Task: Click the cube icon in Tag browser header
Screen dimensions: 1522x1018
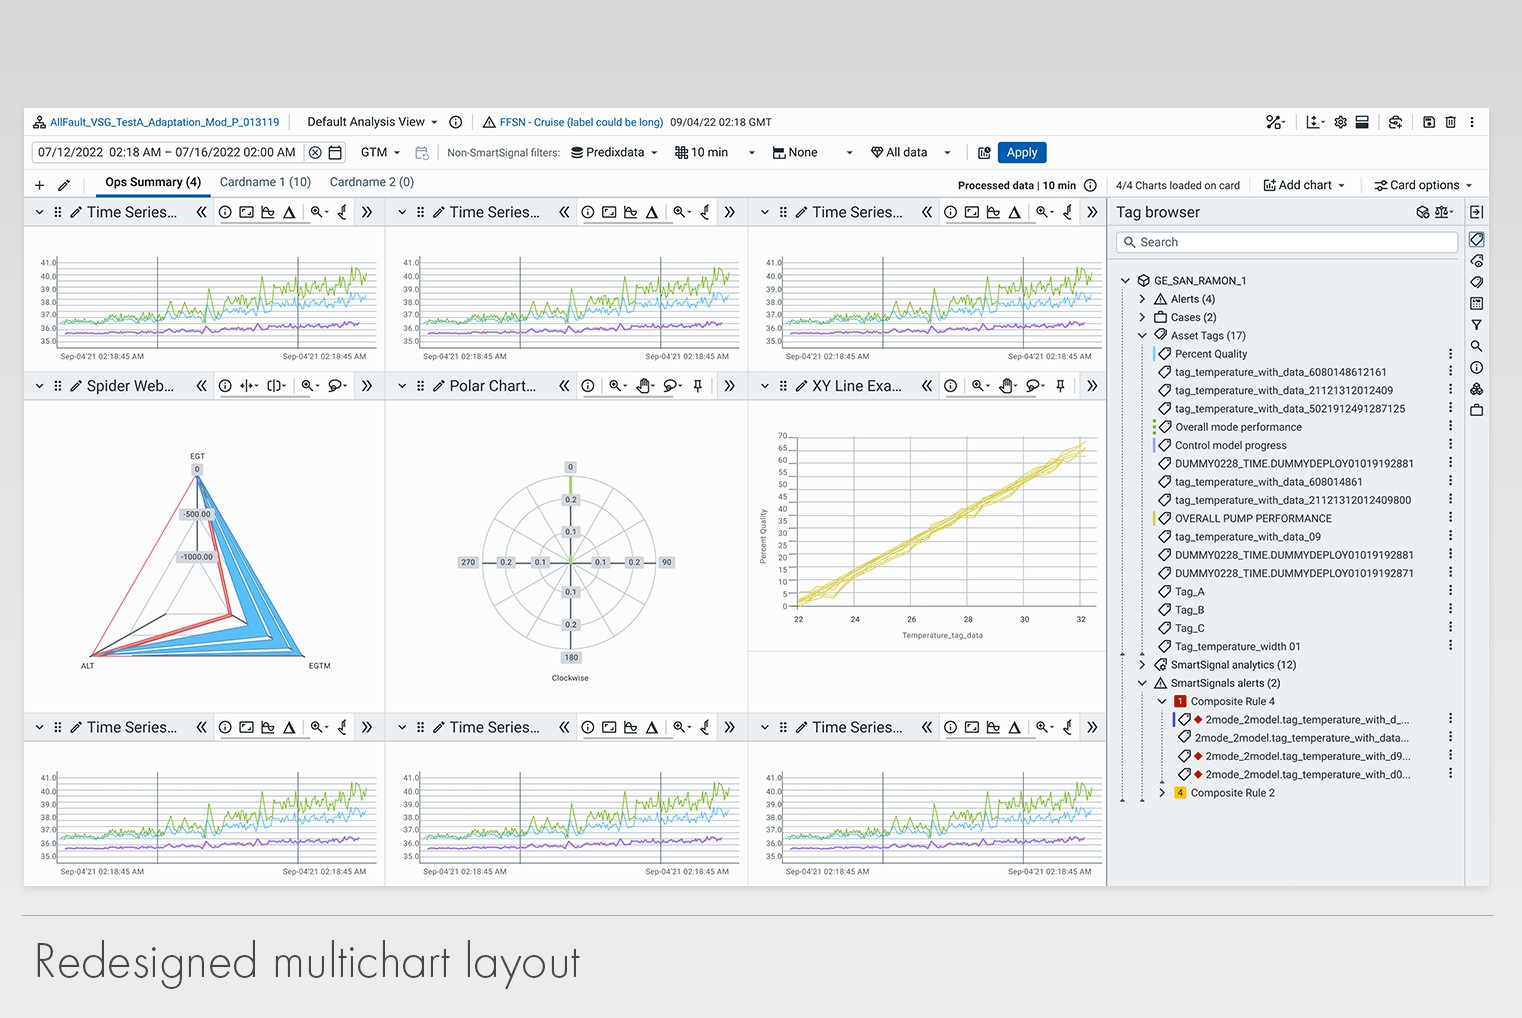Action: point(1423,212)
